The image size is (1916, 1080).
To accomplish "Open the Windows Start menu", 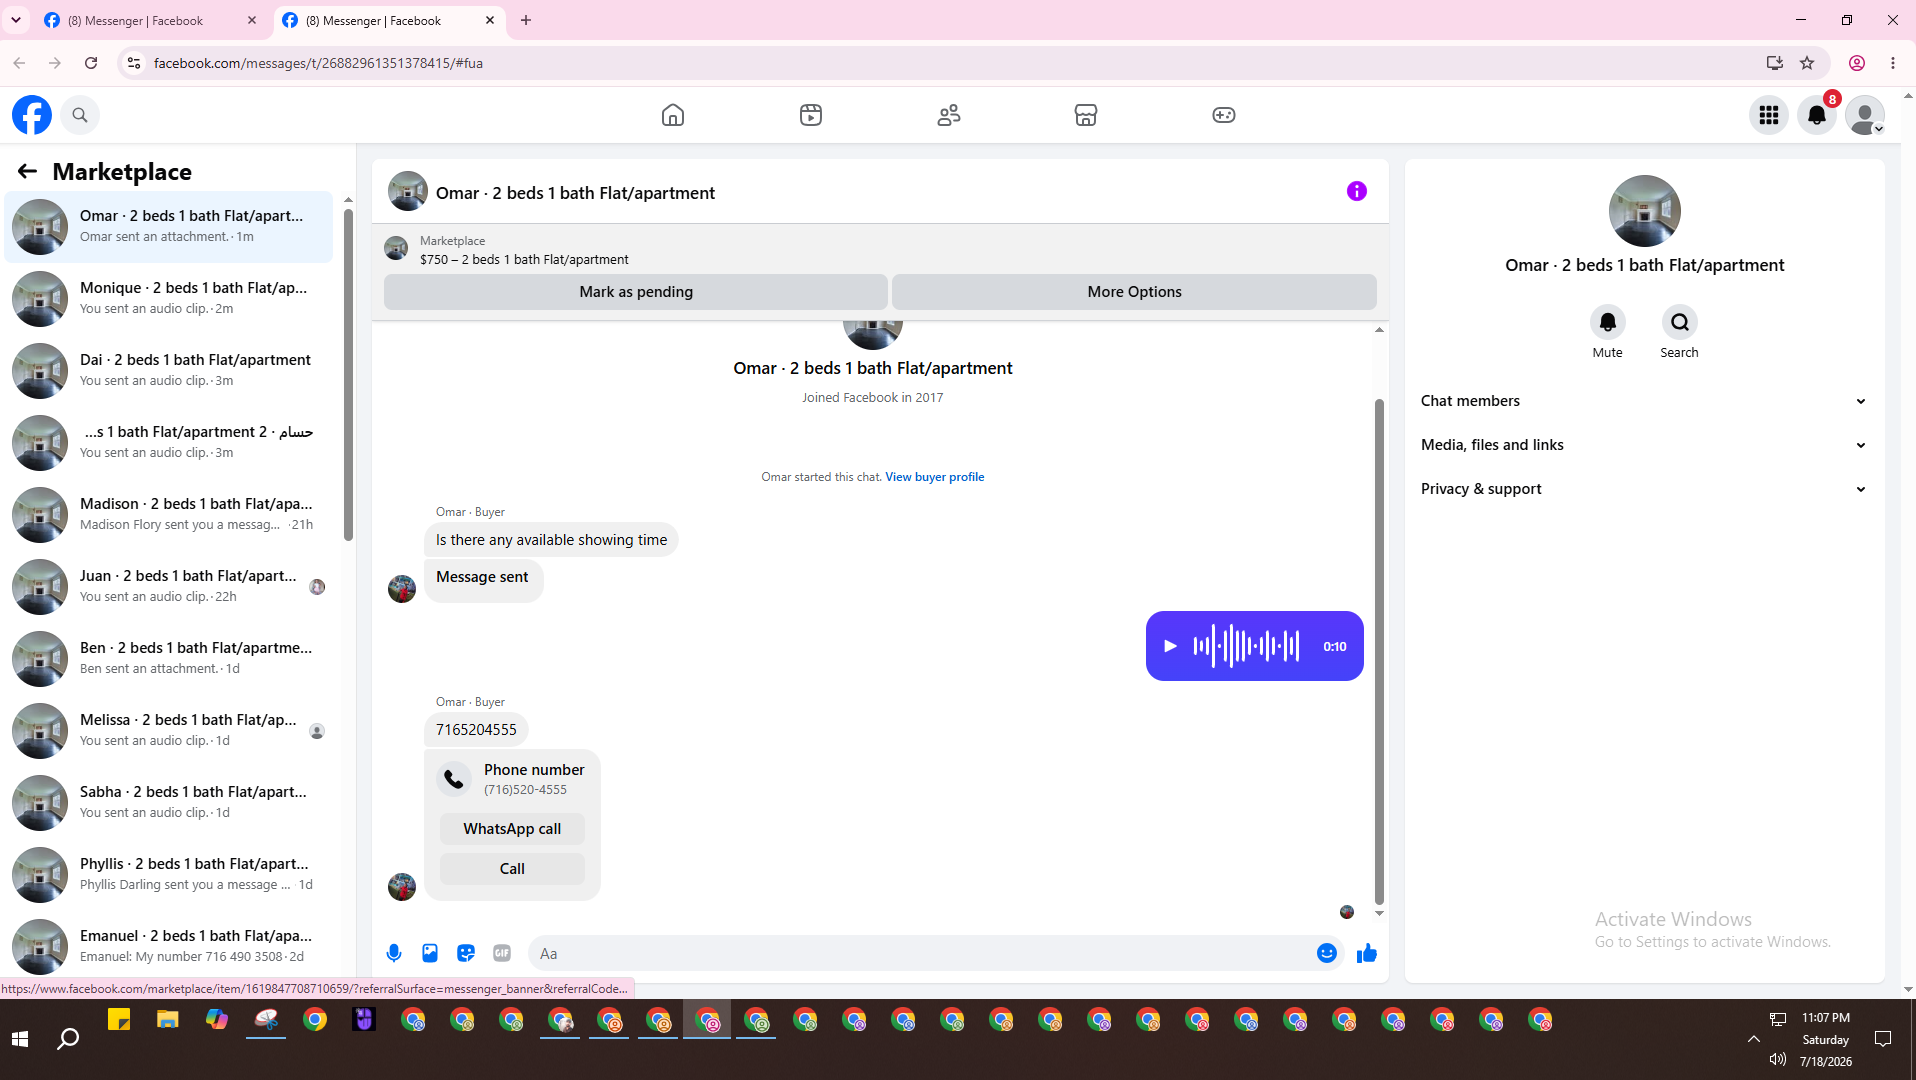I will click(x=20, y=1039).
